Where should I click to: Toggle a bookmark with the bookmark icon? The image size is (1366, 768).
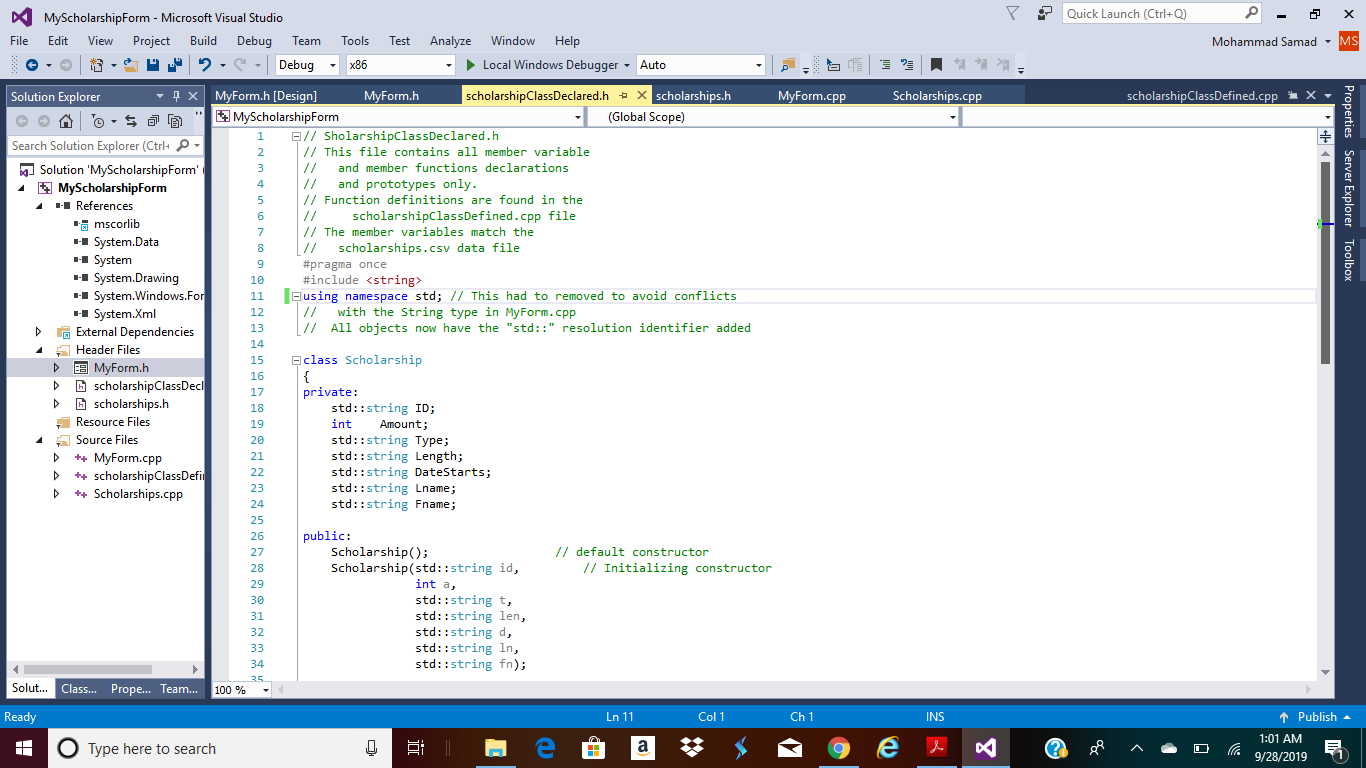pyautogui.click(x=936, y=65)
